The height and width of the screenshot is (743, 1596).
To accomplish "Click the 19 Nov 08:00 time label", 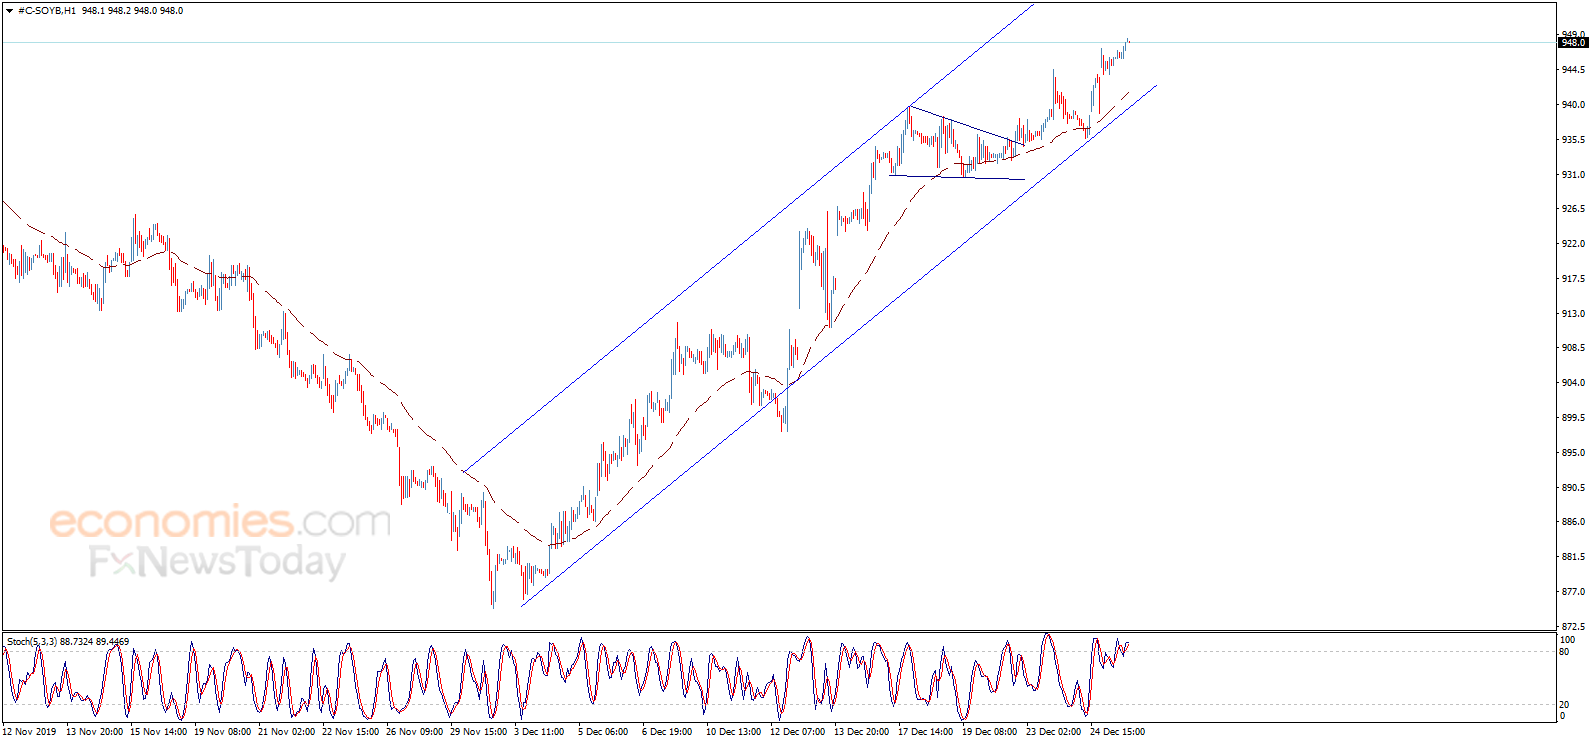I will click(222, 732).
